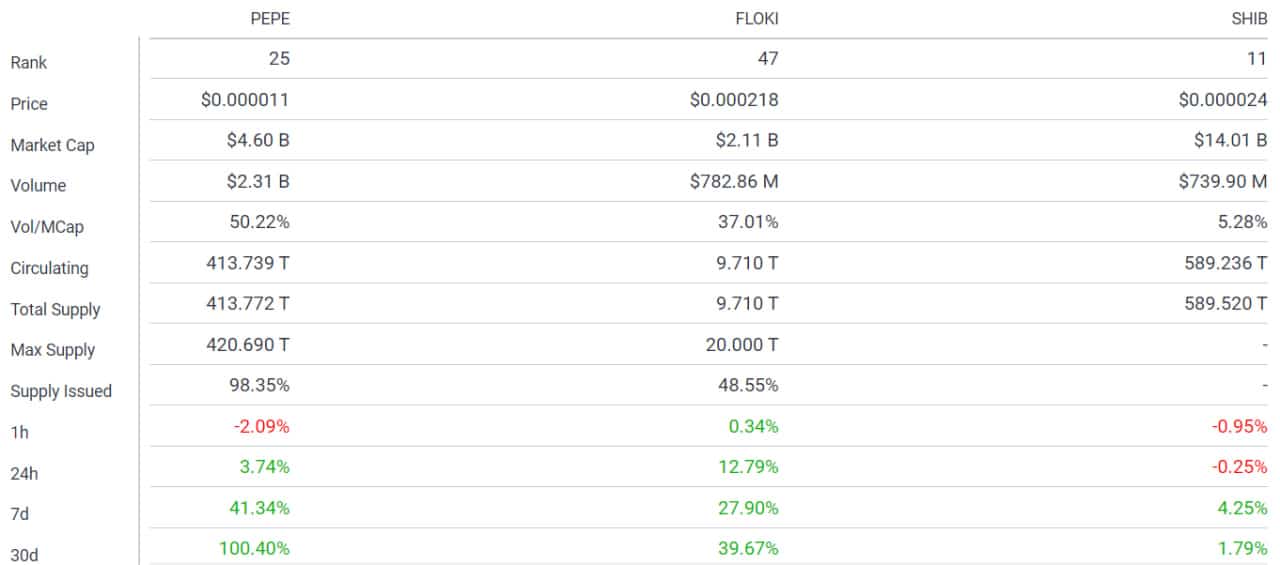Select the Vol/MCap row label
The width and height of the screenshot is (1280, 565).
click(47, 227)
